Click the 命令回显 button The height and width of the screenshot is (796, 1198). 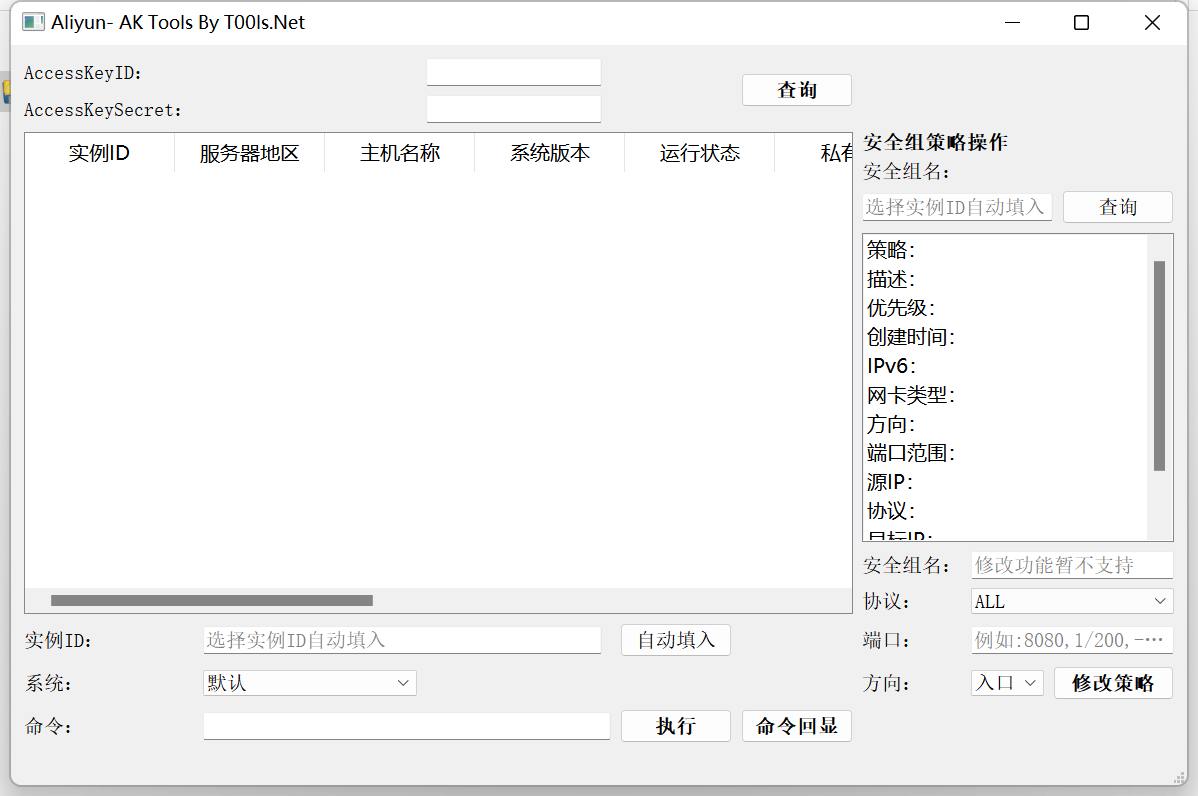click(x=797, y=726)
